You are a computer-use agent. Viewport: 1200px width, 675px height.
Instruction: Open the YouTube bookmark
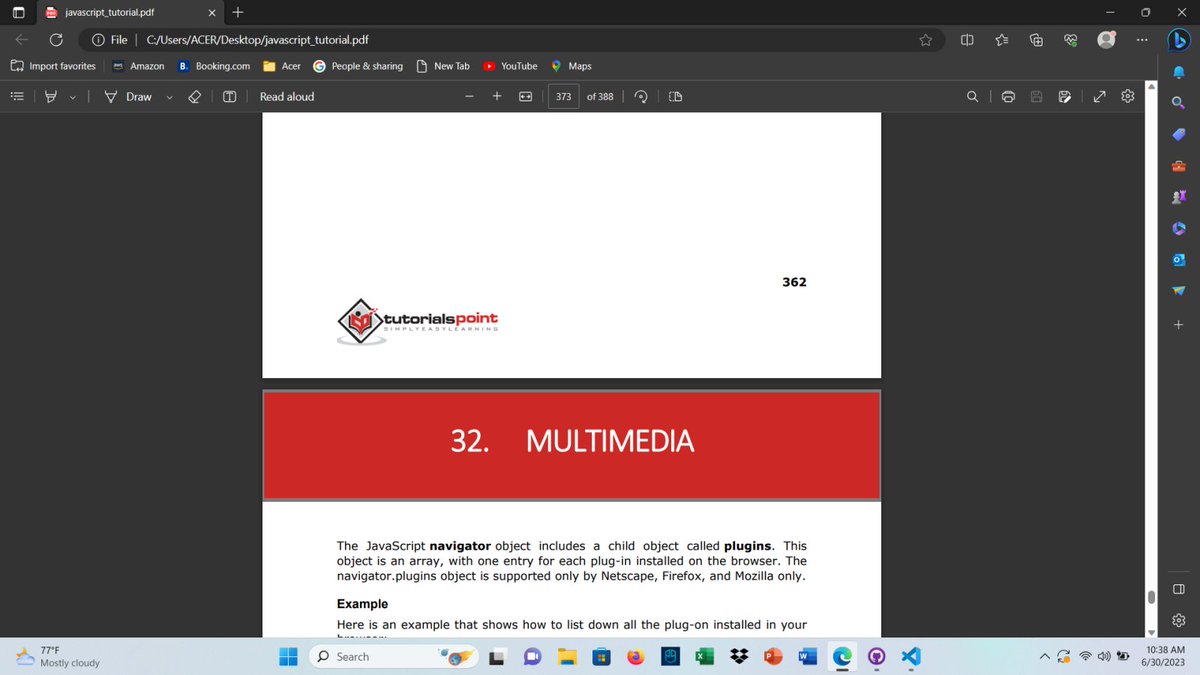pos(510,66)
